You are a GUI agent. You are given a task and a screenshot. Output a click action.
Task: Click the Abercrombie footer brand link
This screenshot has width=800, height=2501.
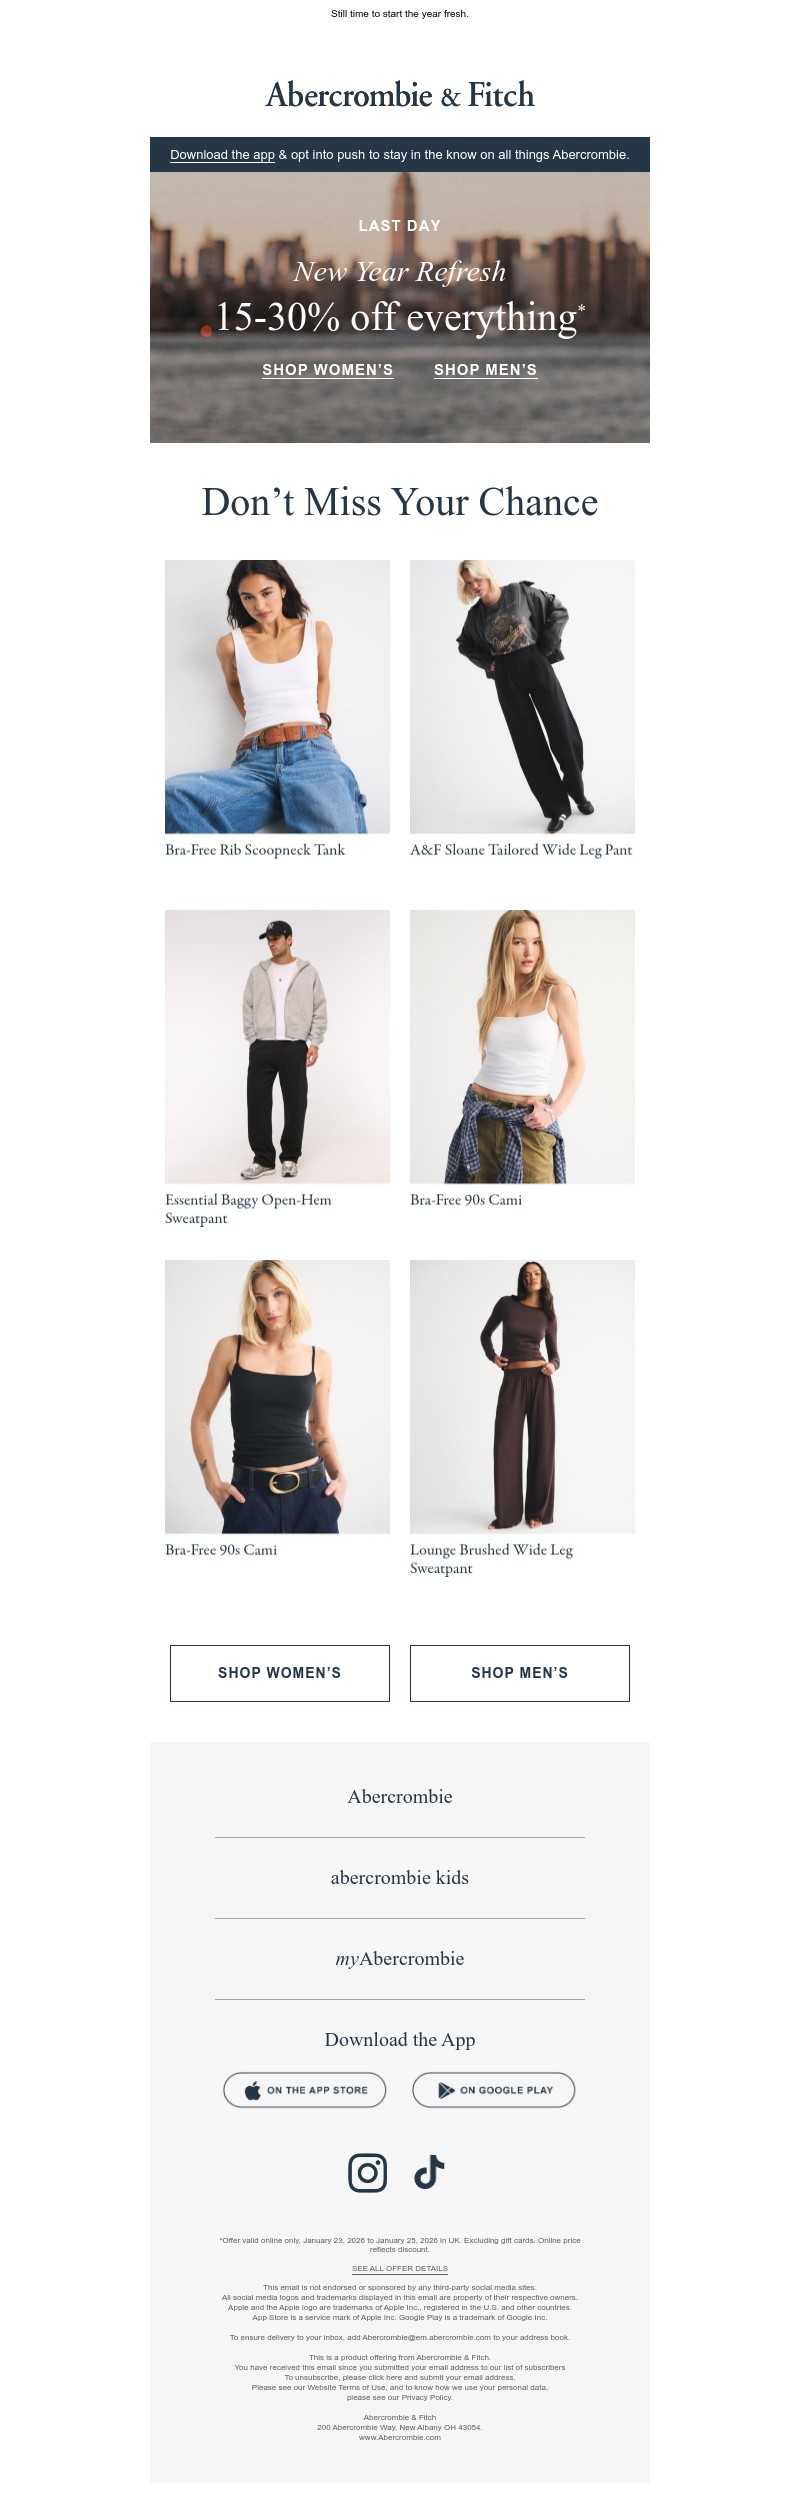coord(400,1796)
